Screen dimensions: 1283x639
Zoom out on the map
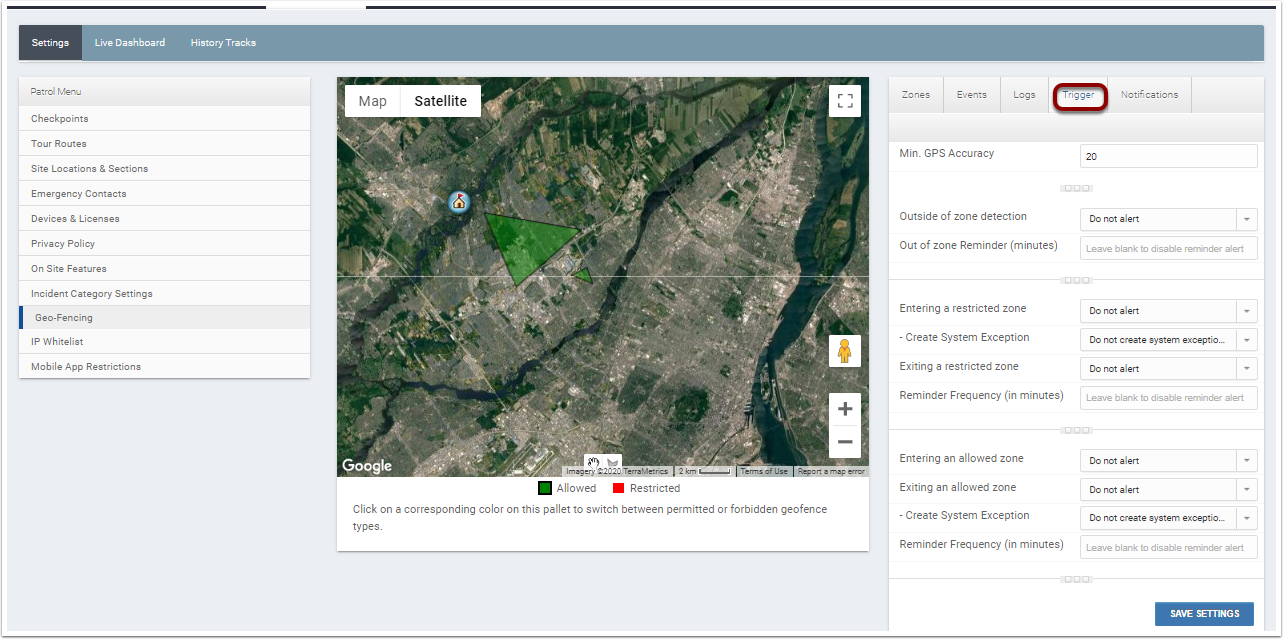click(x=845, y=441)
